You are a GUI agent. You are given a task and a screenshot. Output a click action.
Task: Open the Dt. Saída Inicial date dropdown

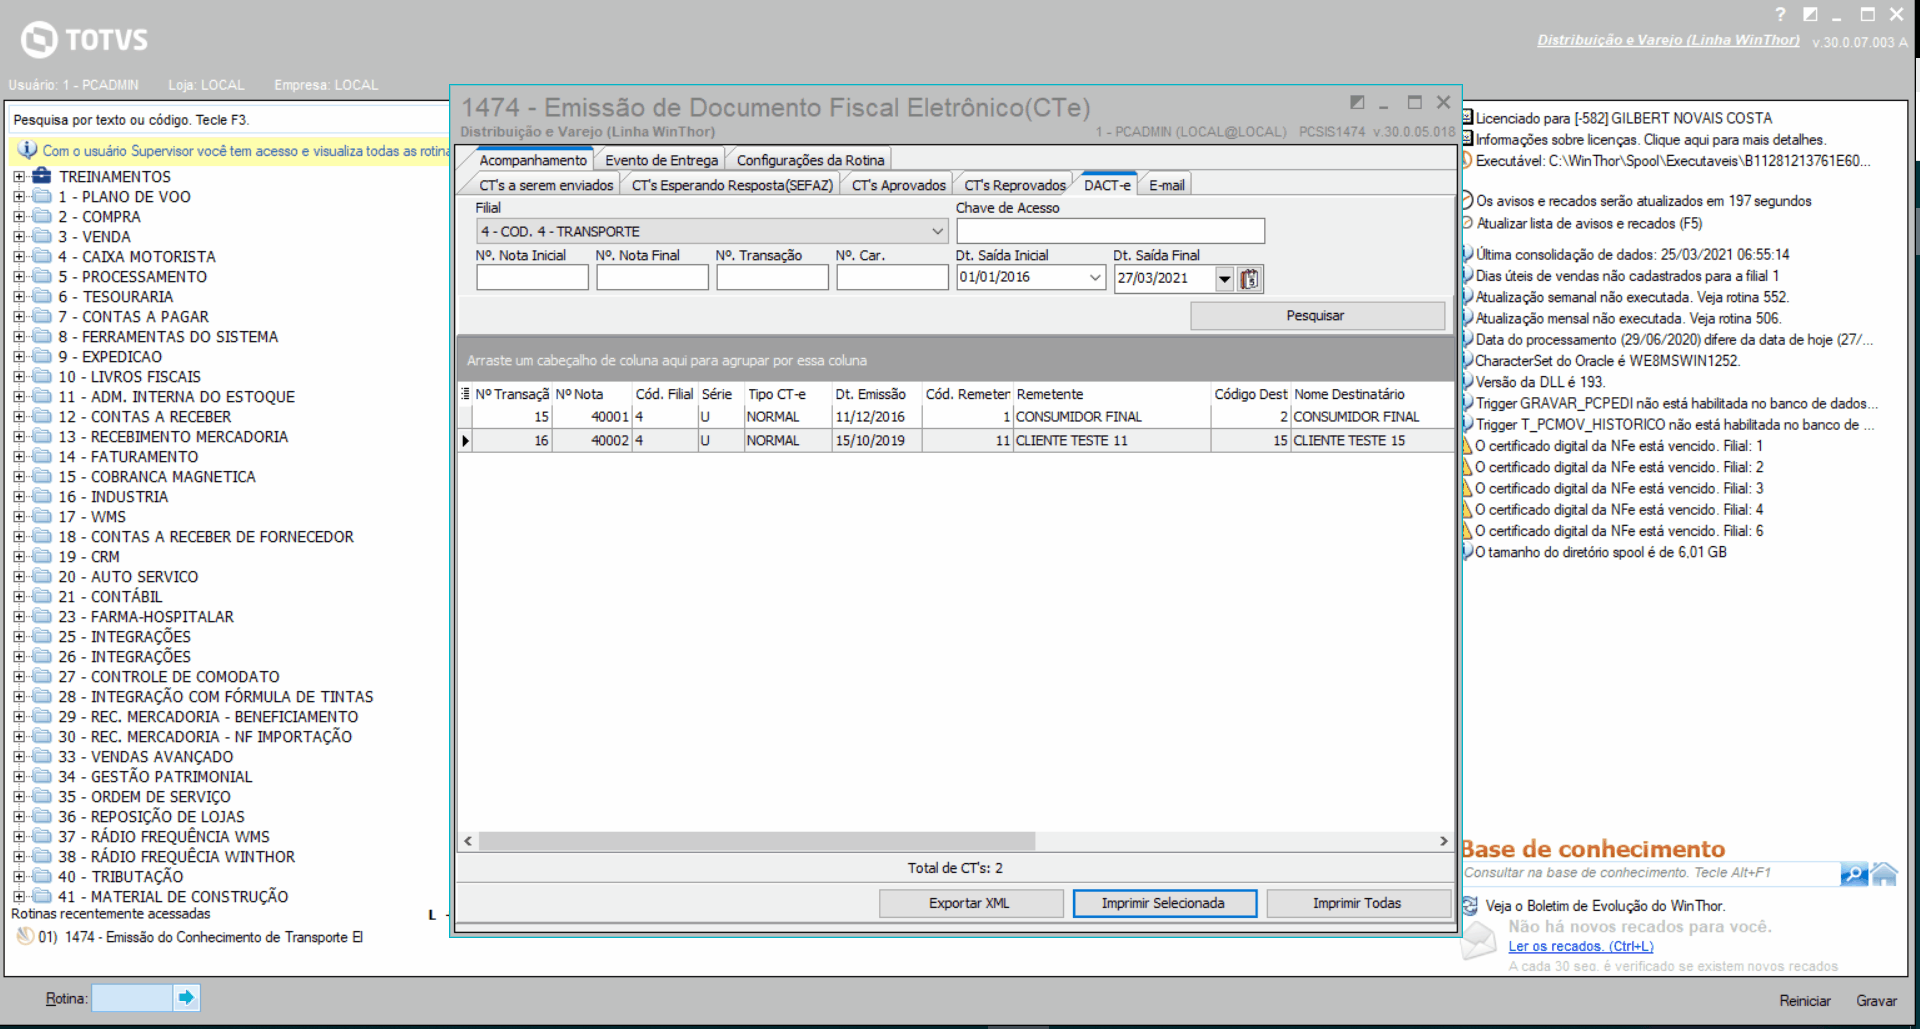[x=1095, y=278]
